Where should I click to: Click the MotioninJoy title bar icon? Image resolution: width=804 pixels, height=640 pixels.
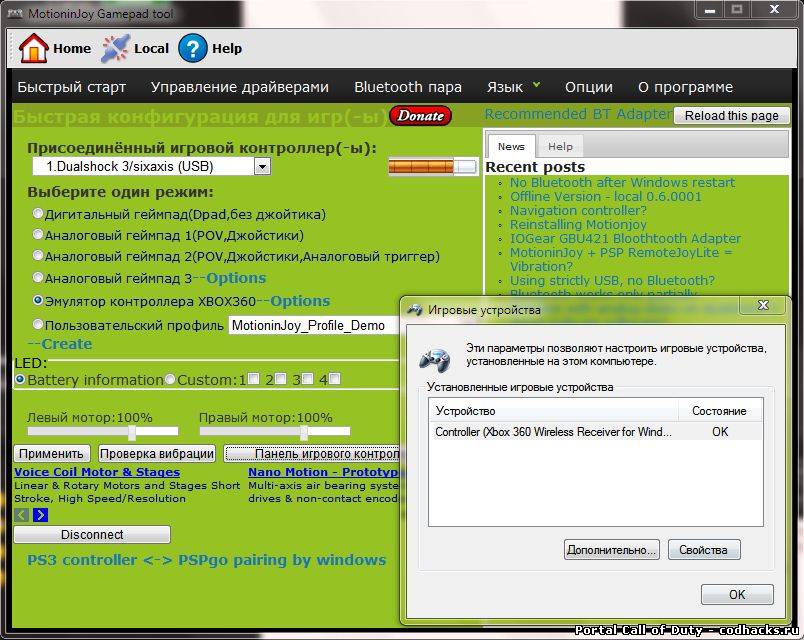click(x=15, y=14)
